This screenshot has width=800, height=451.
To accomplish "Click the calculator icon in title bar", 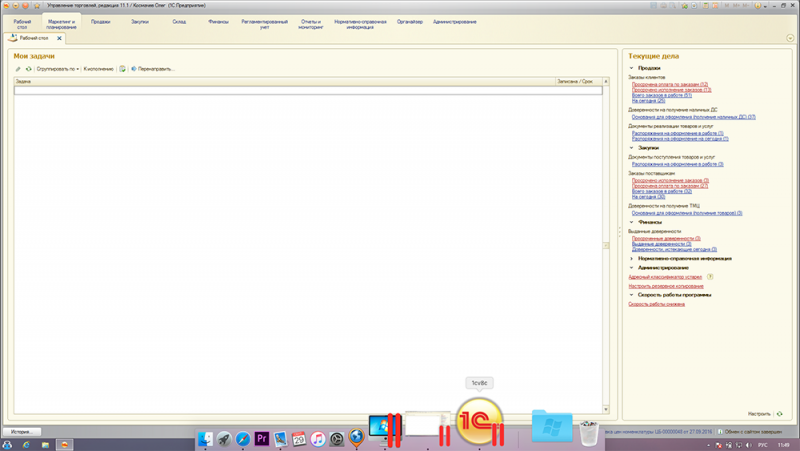I will (x=705, y=6).
